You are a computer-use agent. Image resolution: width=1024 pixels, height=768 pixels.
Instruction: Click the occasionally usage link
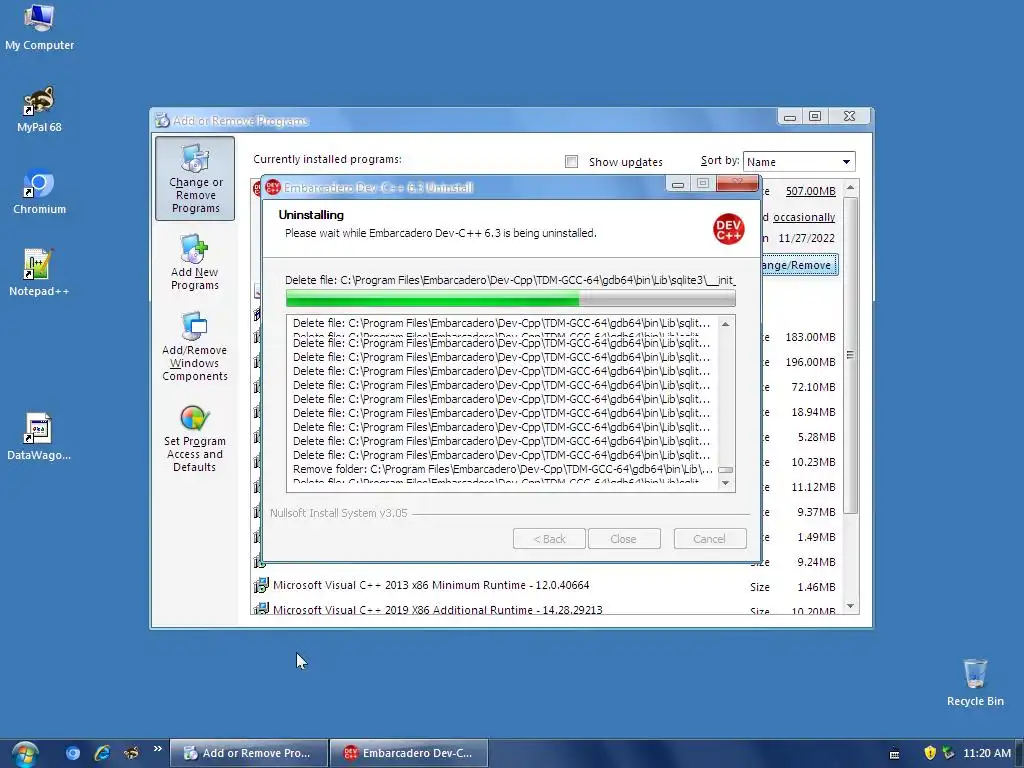tap(804, 217)
